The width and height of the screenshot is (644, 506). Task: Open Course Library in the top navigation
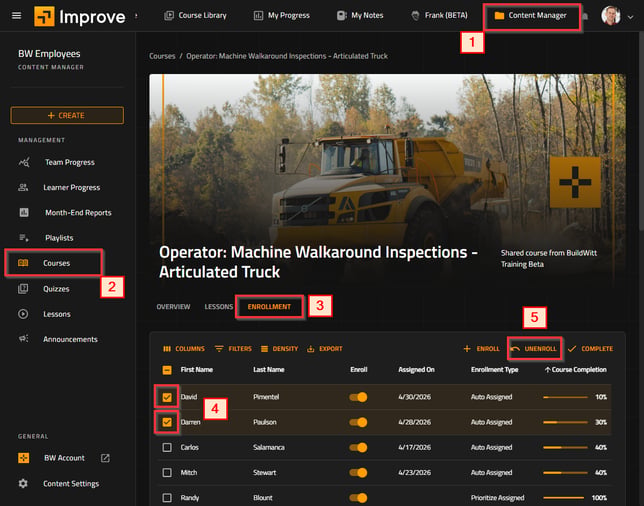[195, 16]
